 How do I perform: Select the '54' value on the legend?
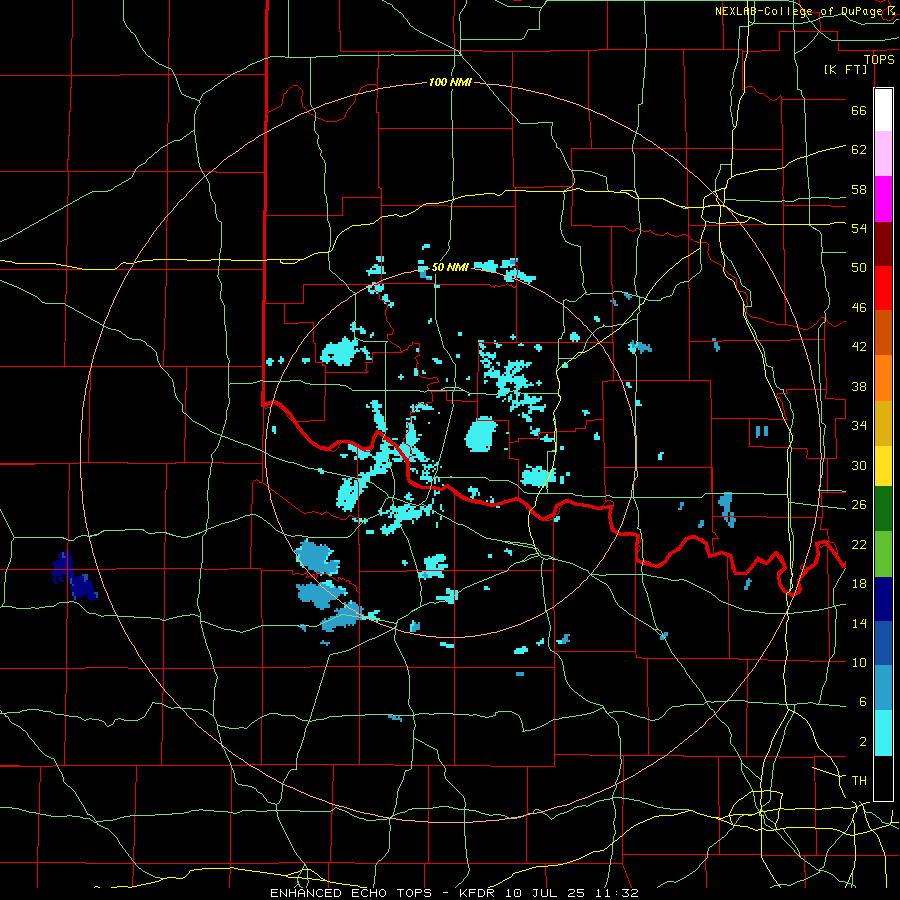point(859,228)
